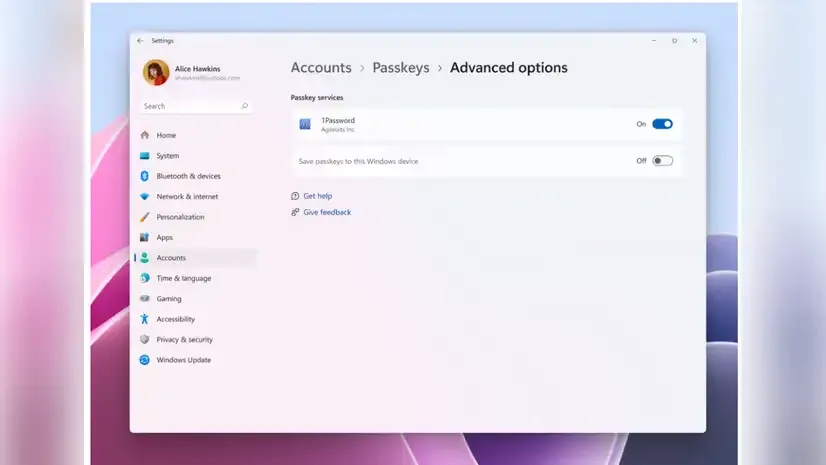This screenshot has height=465, width=826.
Task: Click the Give feedback link
Action: pos(326,212)
